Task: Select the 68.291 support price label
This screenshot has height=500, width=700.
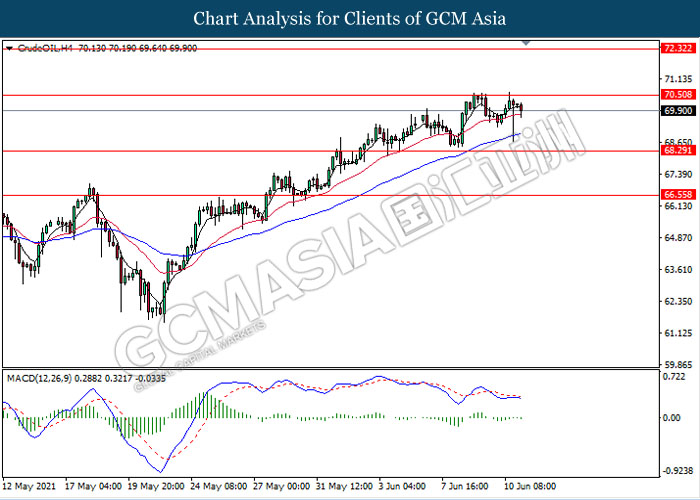Action: [x=678, y=150]
